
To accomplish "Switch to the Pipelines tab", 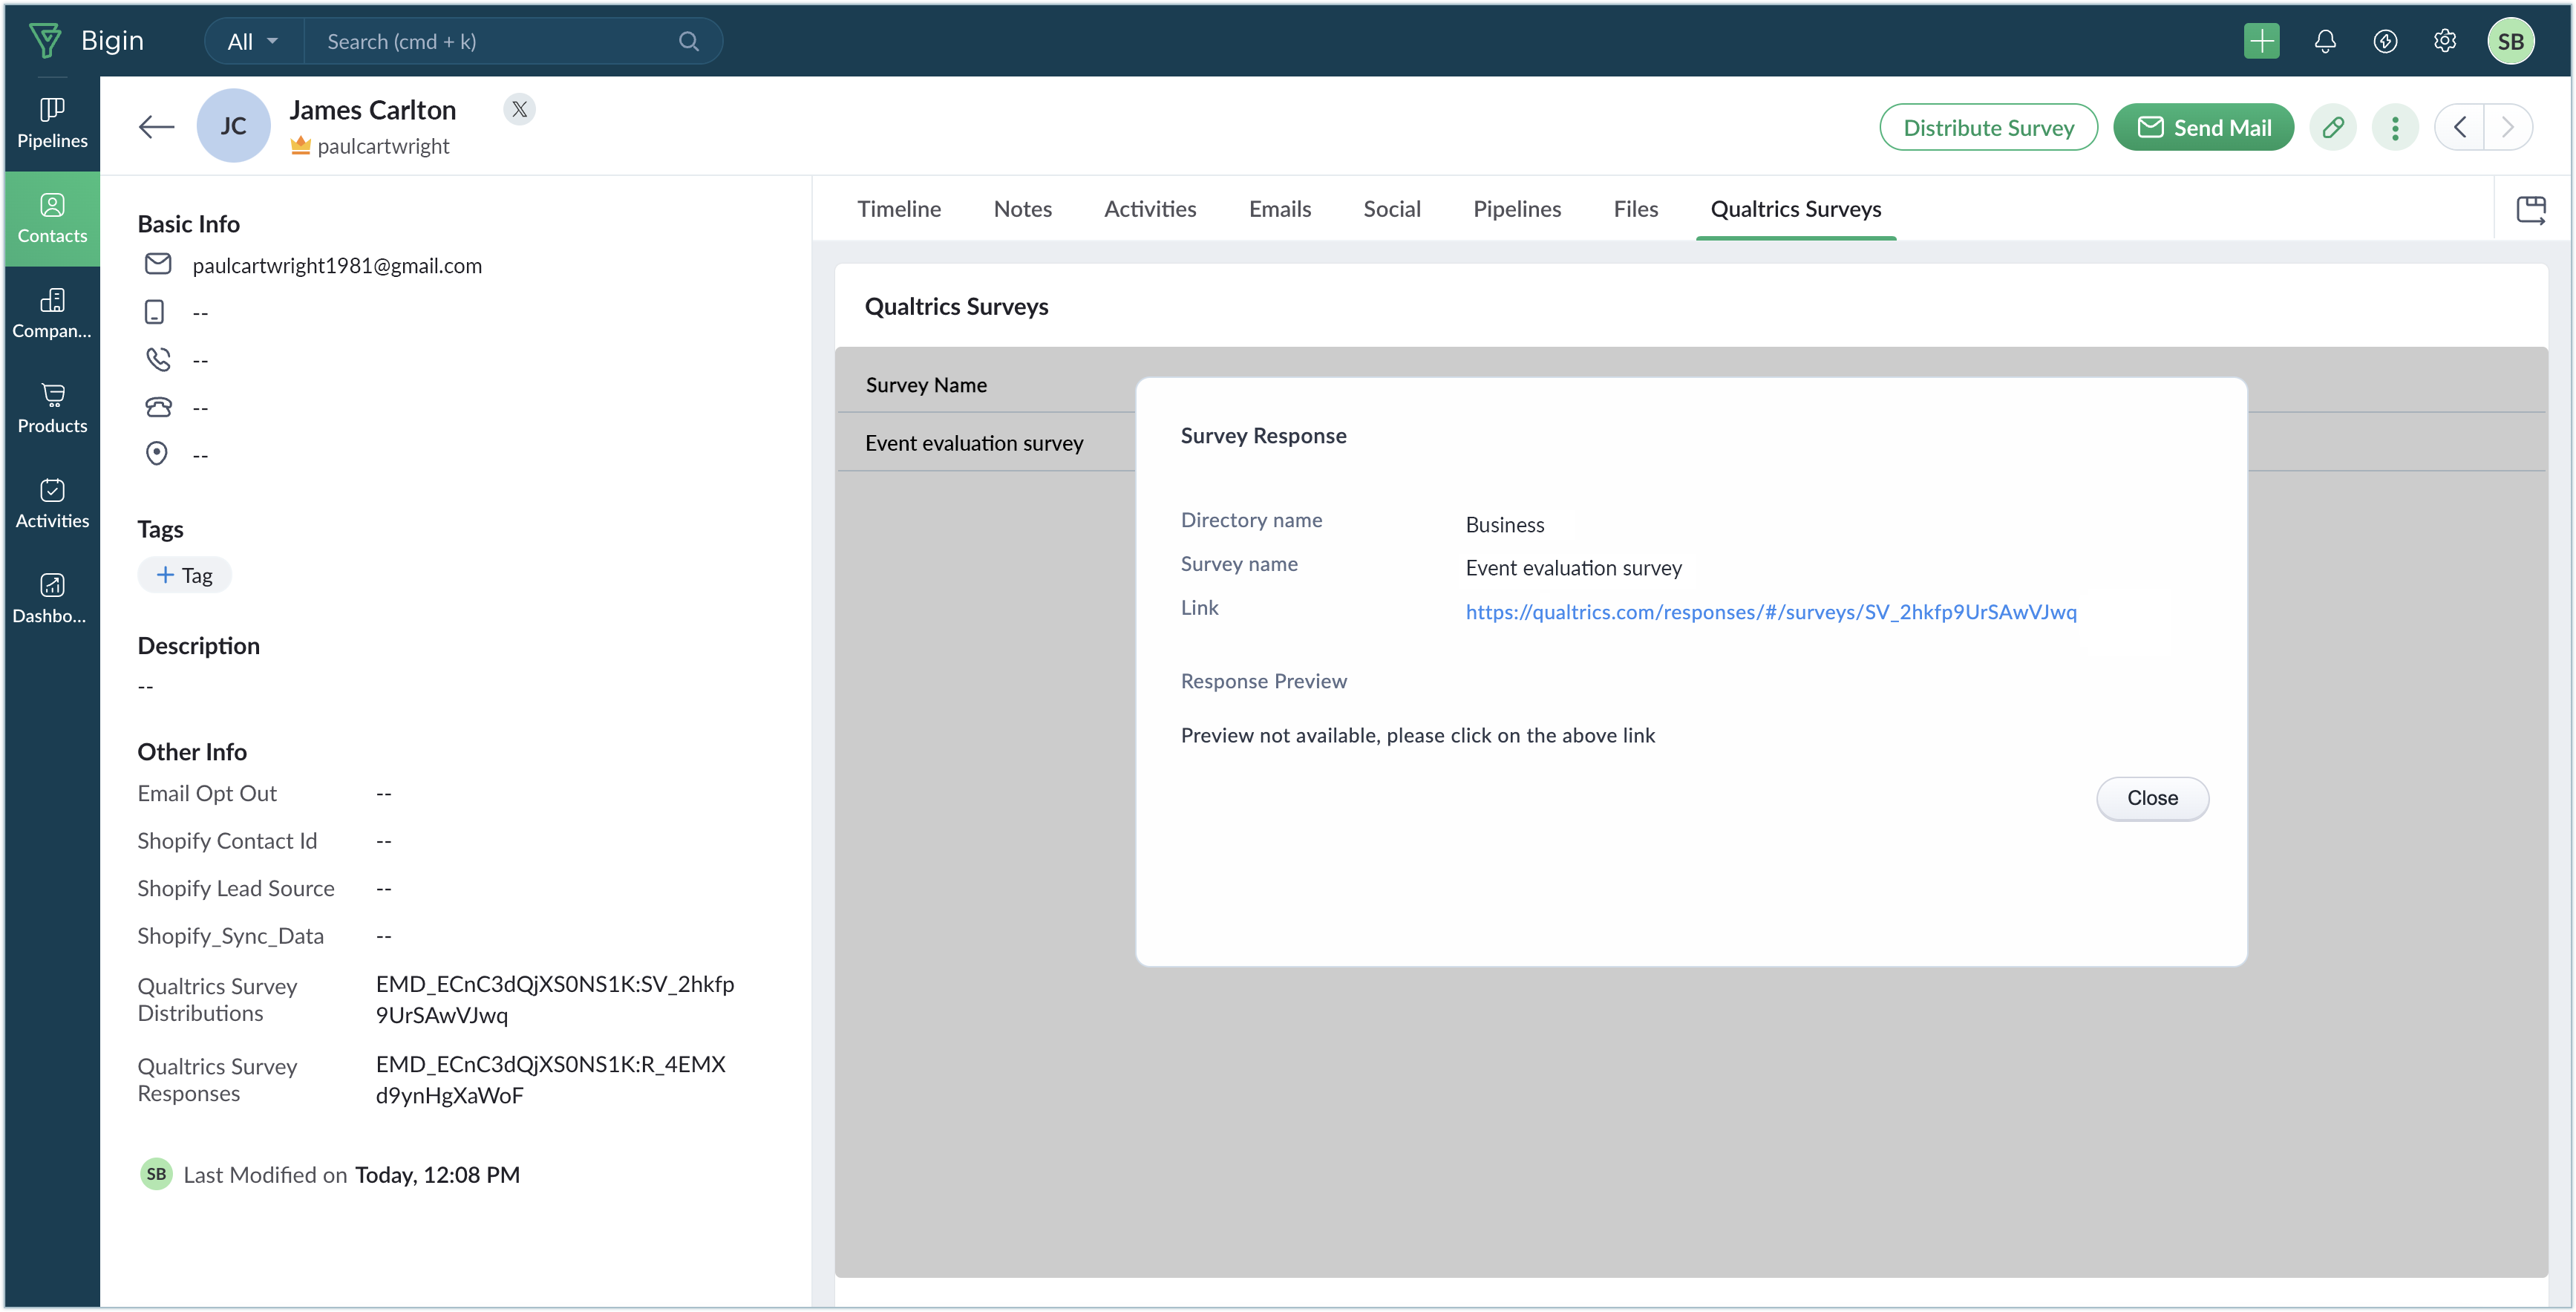I will 1516,209.
